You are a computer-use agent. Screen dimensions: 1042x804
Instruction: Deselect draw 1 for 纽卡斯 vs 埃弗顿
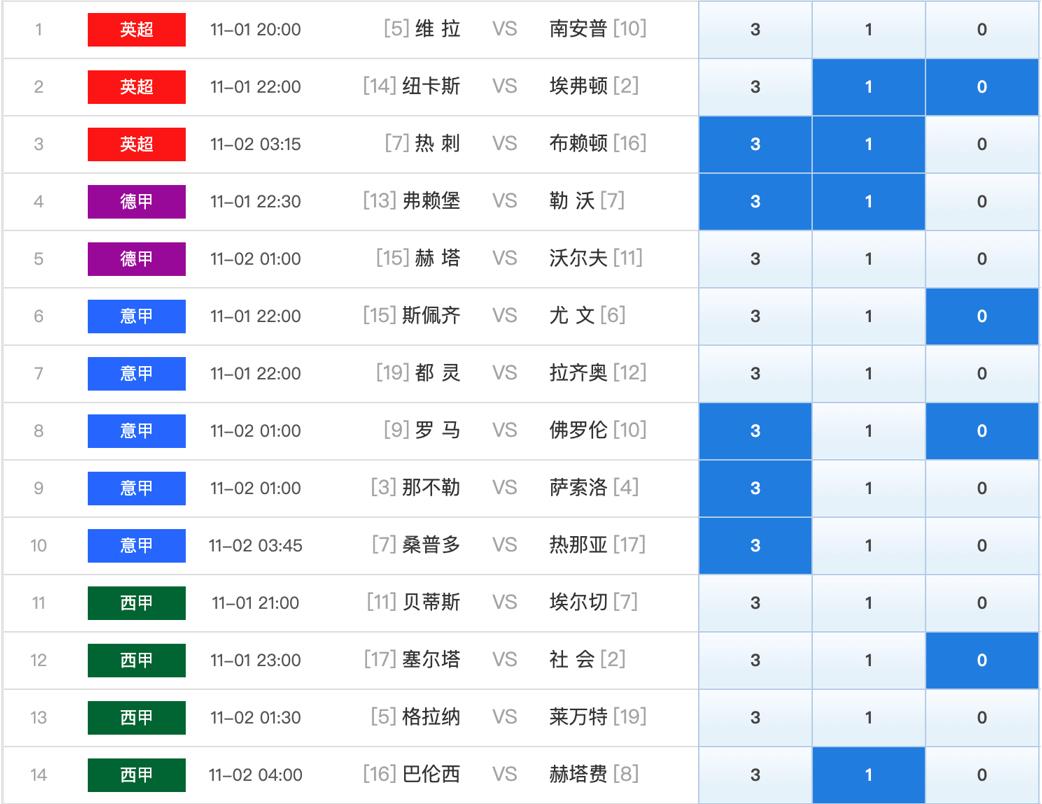point(868,87)
